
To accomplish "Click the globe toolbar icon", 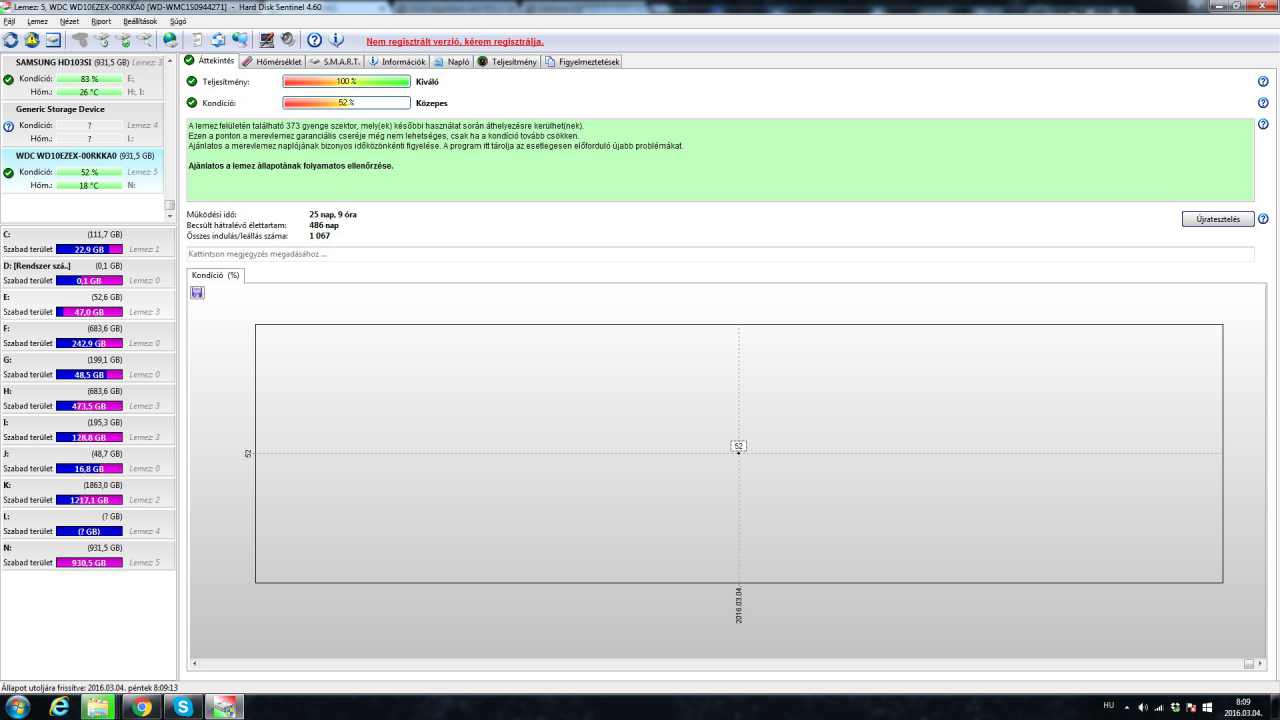I will [171, 40].
